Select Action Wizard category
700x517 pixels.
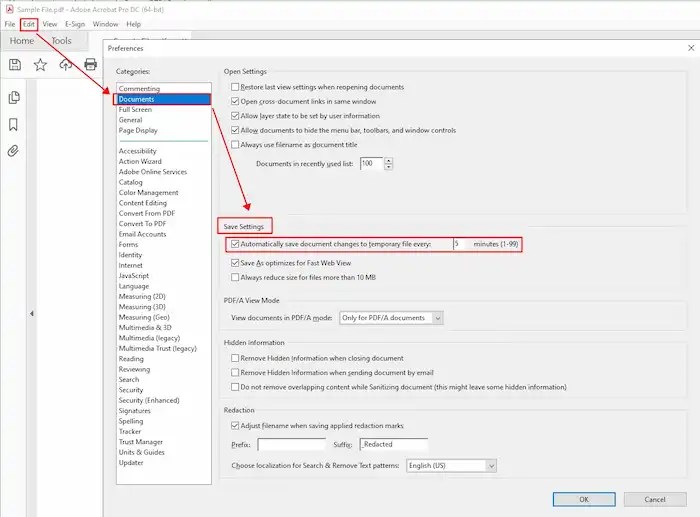coord(140,161)
